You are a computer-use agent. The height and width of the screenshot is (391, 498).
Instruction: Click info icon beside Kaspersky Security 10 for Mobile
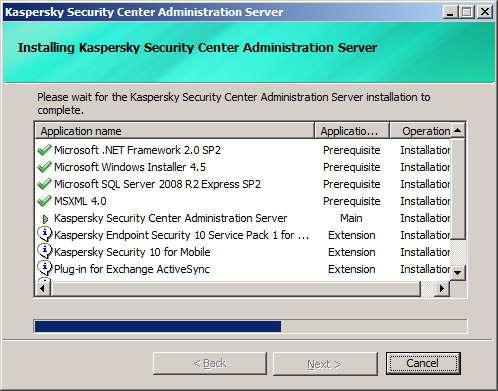pos(45,251)
